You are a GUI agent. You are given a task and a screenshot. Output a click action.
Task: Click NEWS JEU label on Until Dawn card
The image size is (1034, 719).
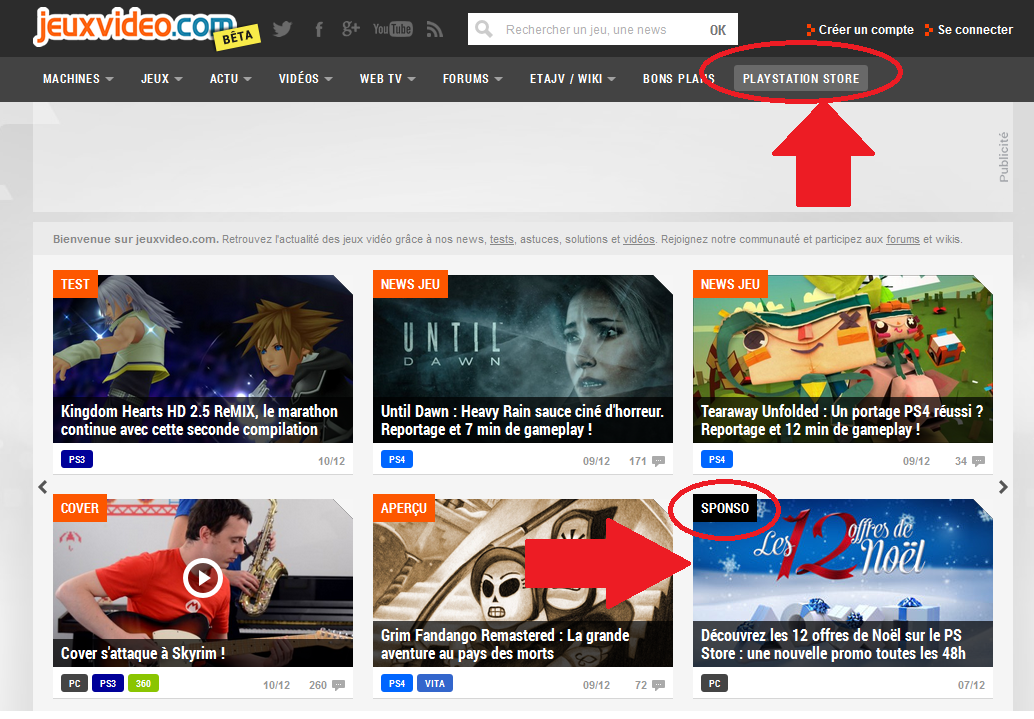(x=410, y=284)
